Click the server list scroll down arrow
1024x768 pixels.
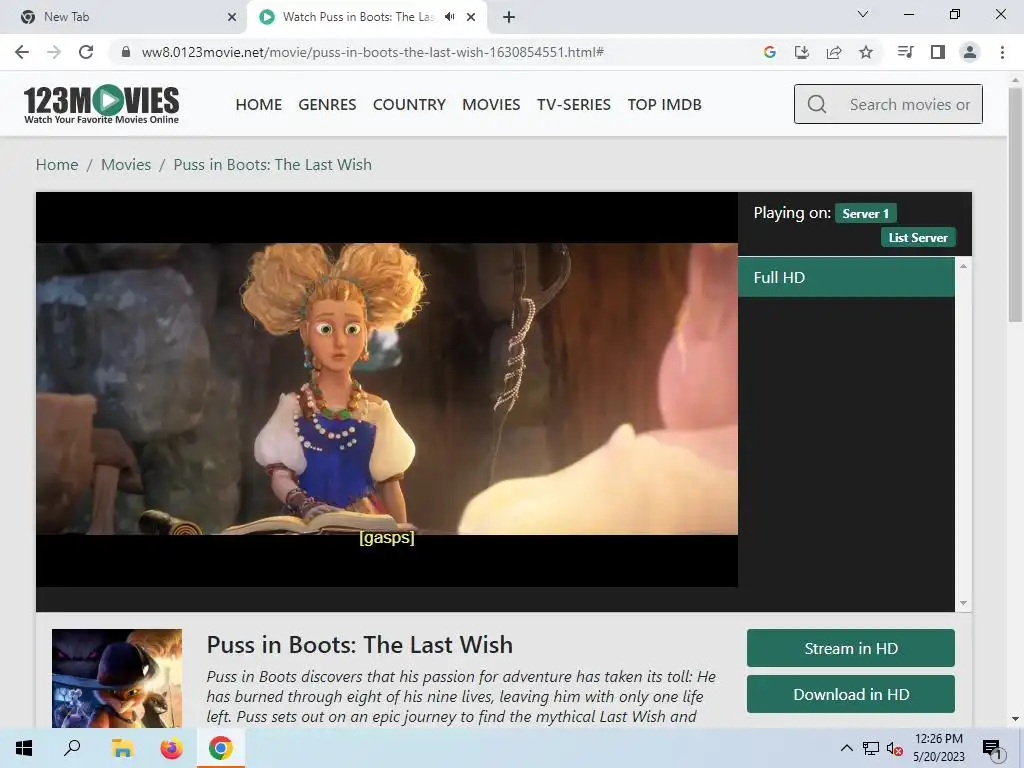963,603
